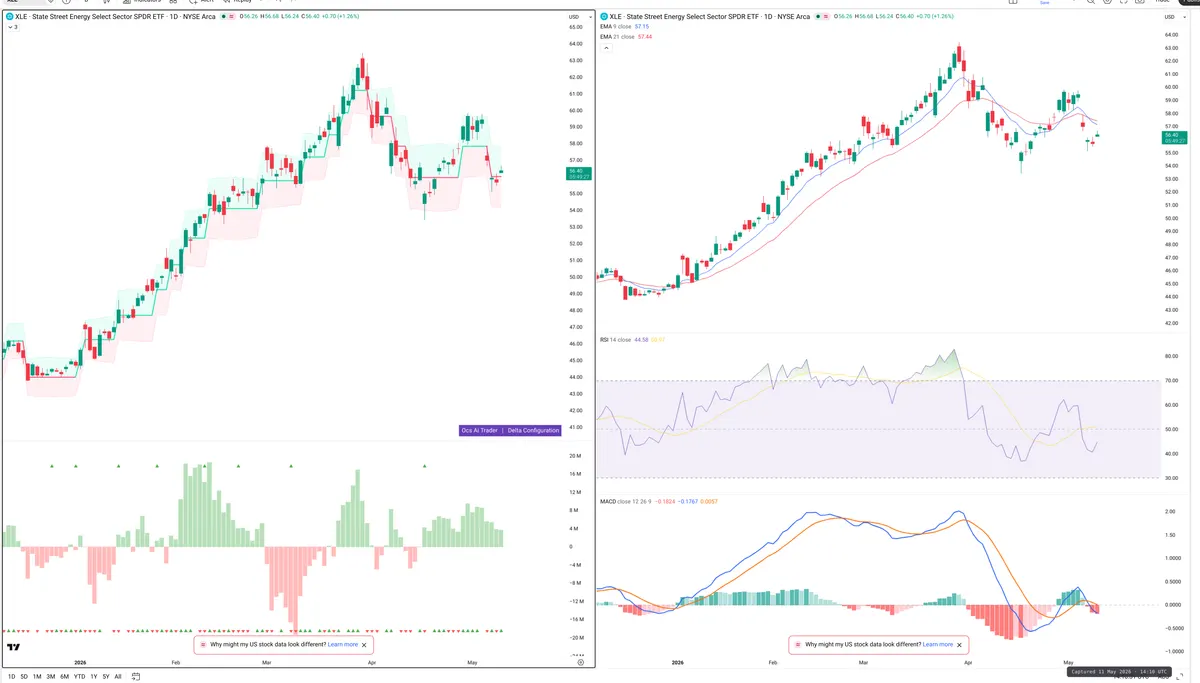Follow left chart's Learn more link
This screenshot has height=683, width=1200.
(343, 645)
